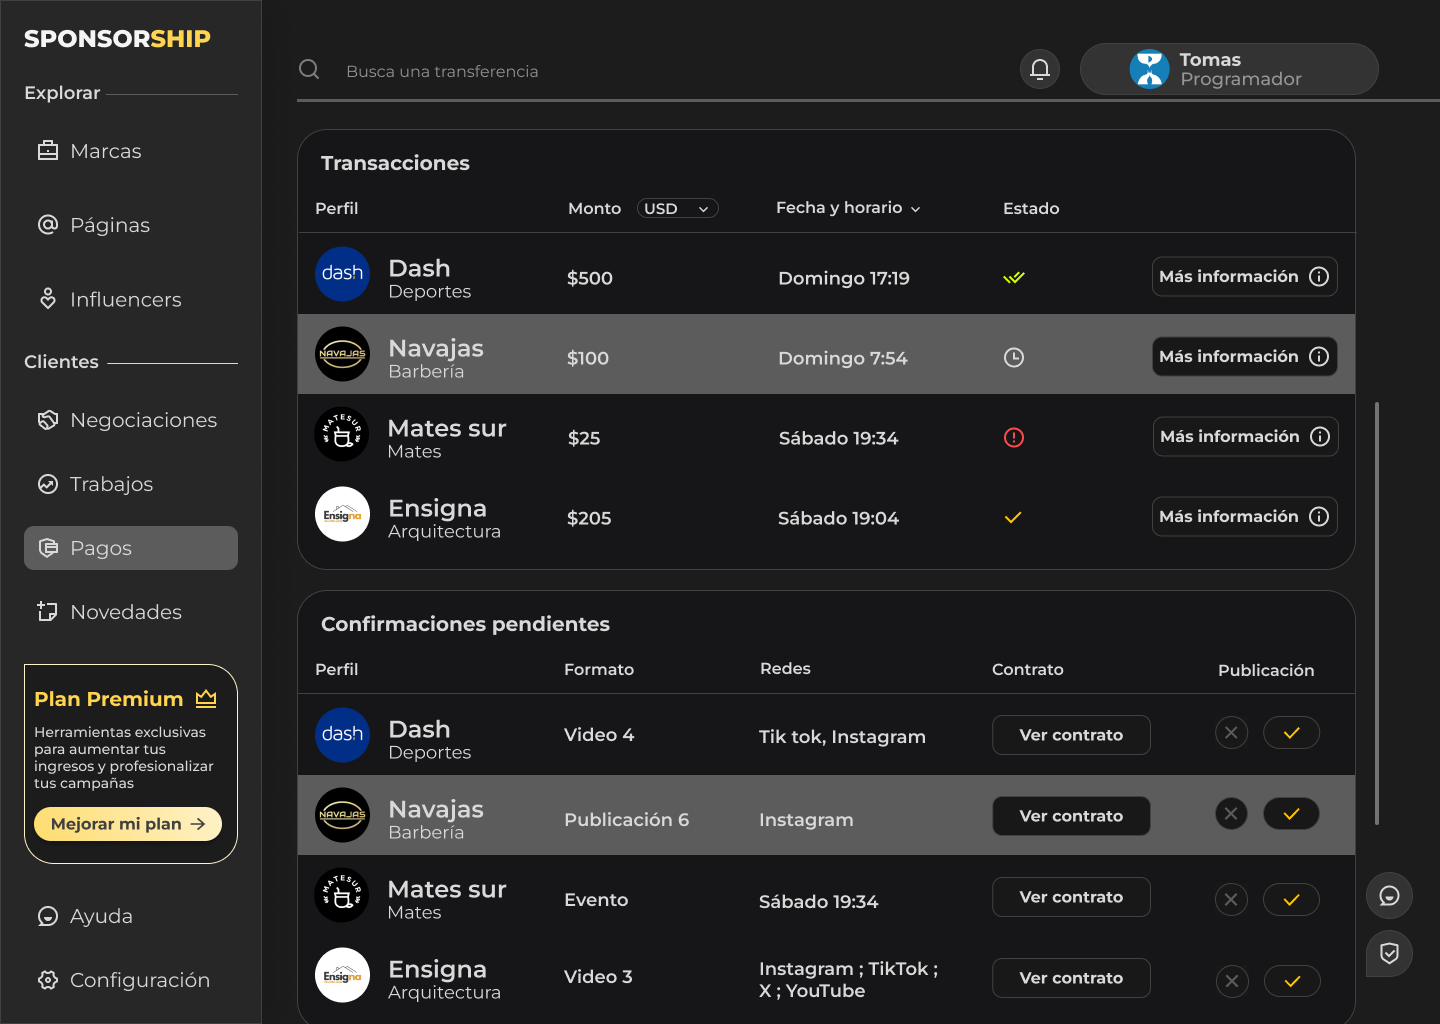Screen dimensions: 1440x1024
Task: Click the search magnifier icon
Action: pos(309,69)
